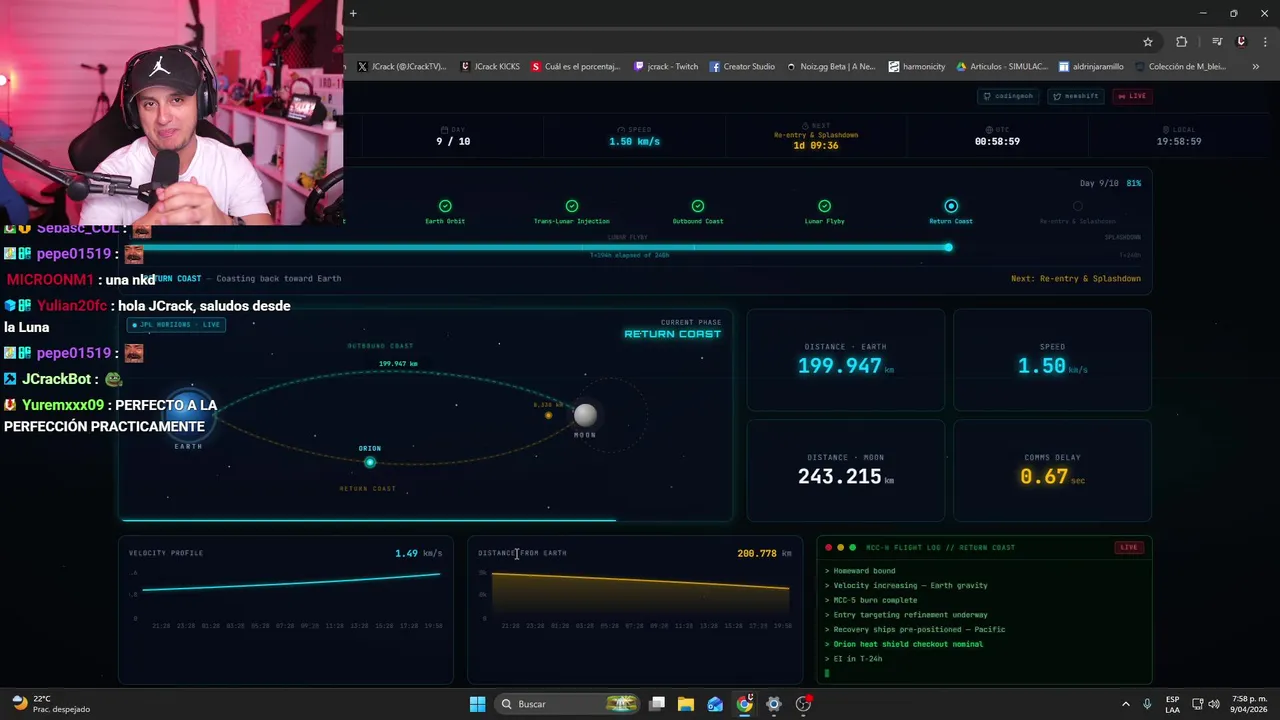Screen dimensions: 1280x720
Task: Open File Explorer from the taskbar
Action: coord(686,704)
